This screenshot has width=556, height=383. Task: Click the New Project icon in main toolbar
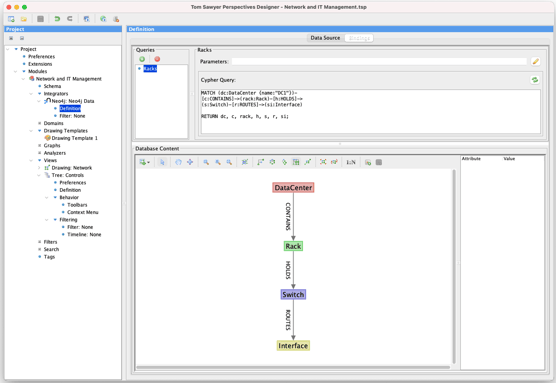[11, 19]
